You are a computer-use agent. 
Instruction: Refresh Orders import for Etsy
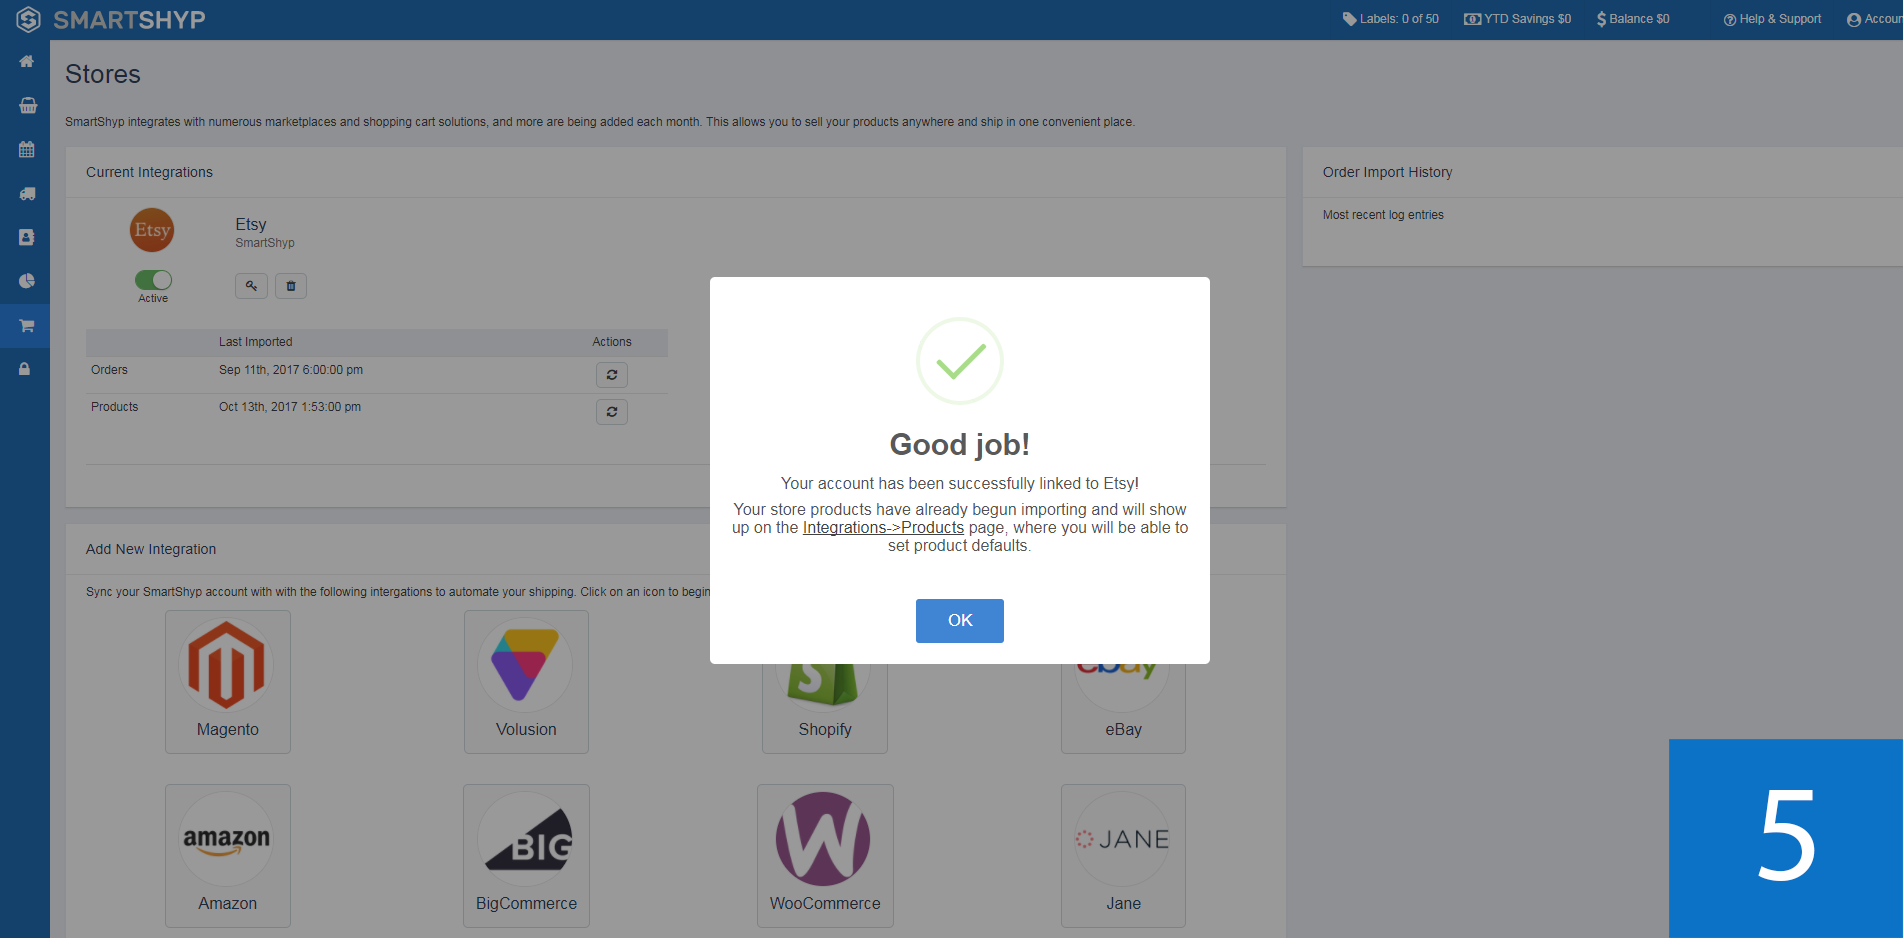(x=612, y=375)
